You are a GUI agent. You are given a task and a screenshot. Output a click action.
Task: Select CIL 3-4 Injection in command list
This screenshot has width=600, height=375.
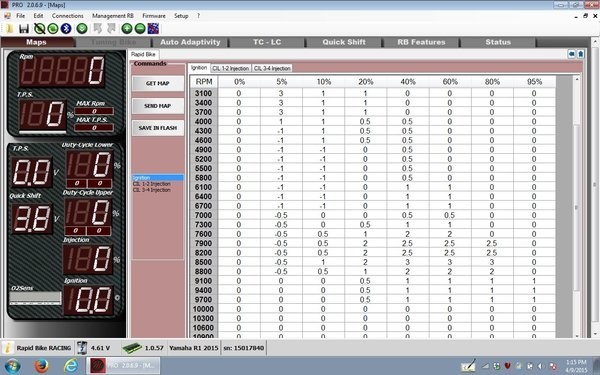click(x=152, y=190)
